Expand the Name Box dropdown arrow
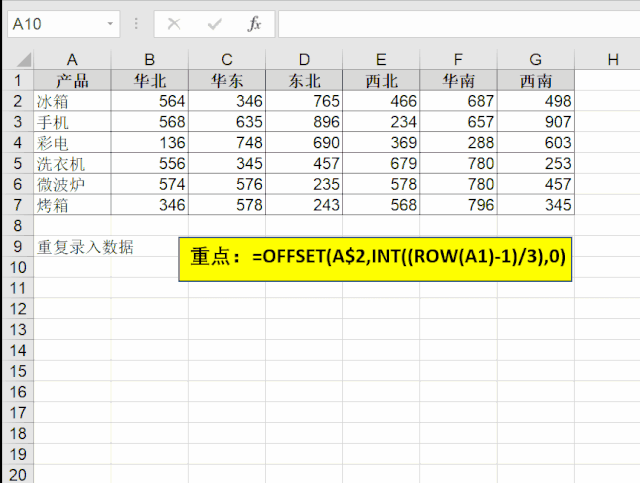 pyautogui.click(x=110, y=24)
